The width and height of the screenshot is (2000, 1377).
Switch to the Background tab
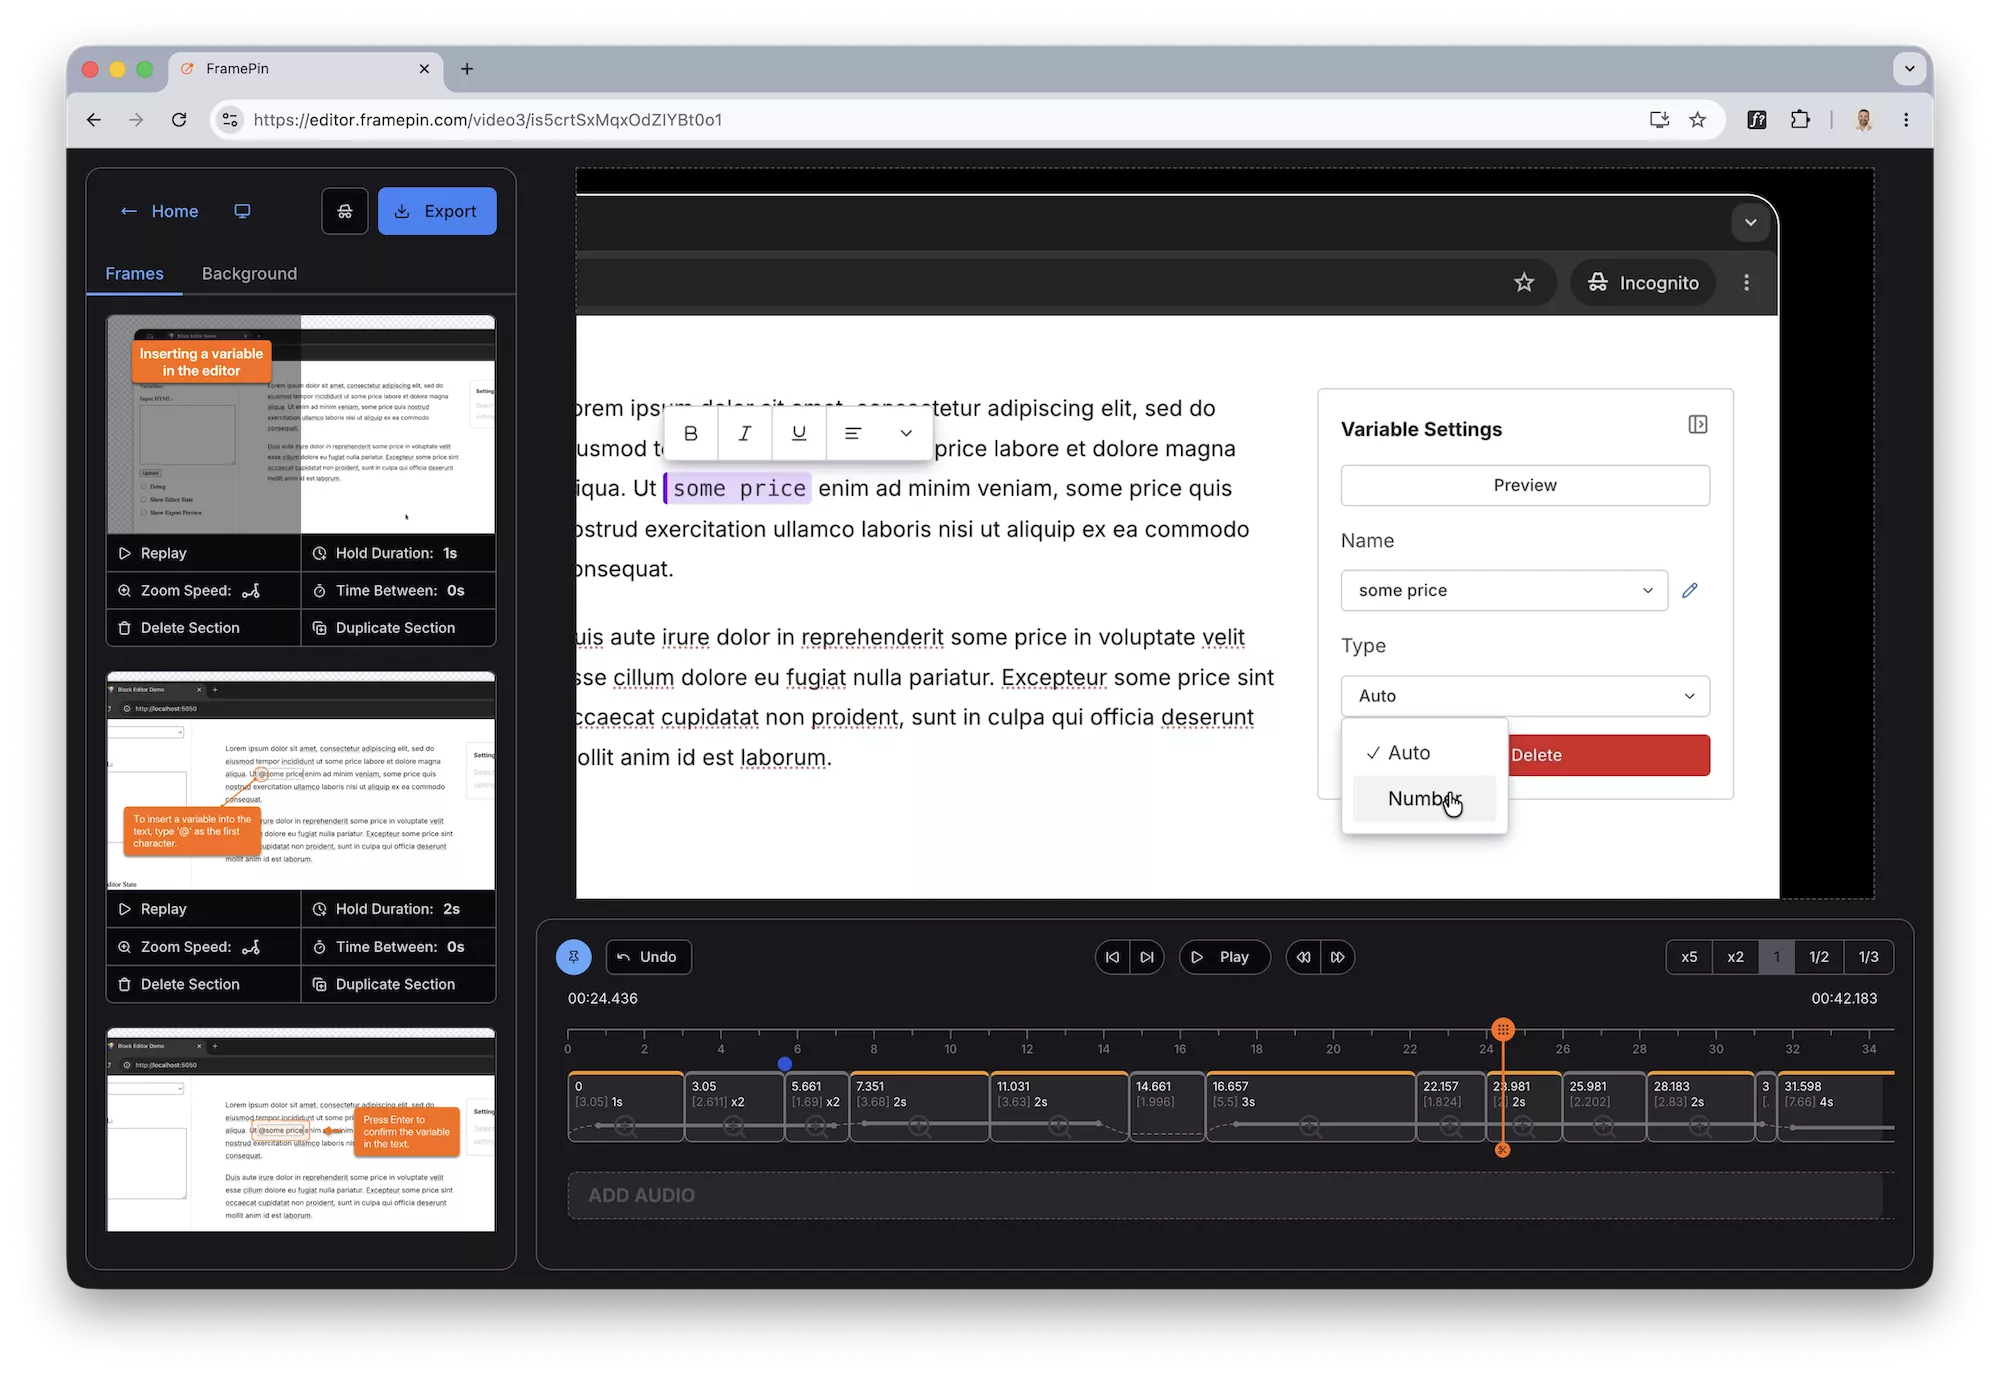coord(249,273)
